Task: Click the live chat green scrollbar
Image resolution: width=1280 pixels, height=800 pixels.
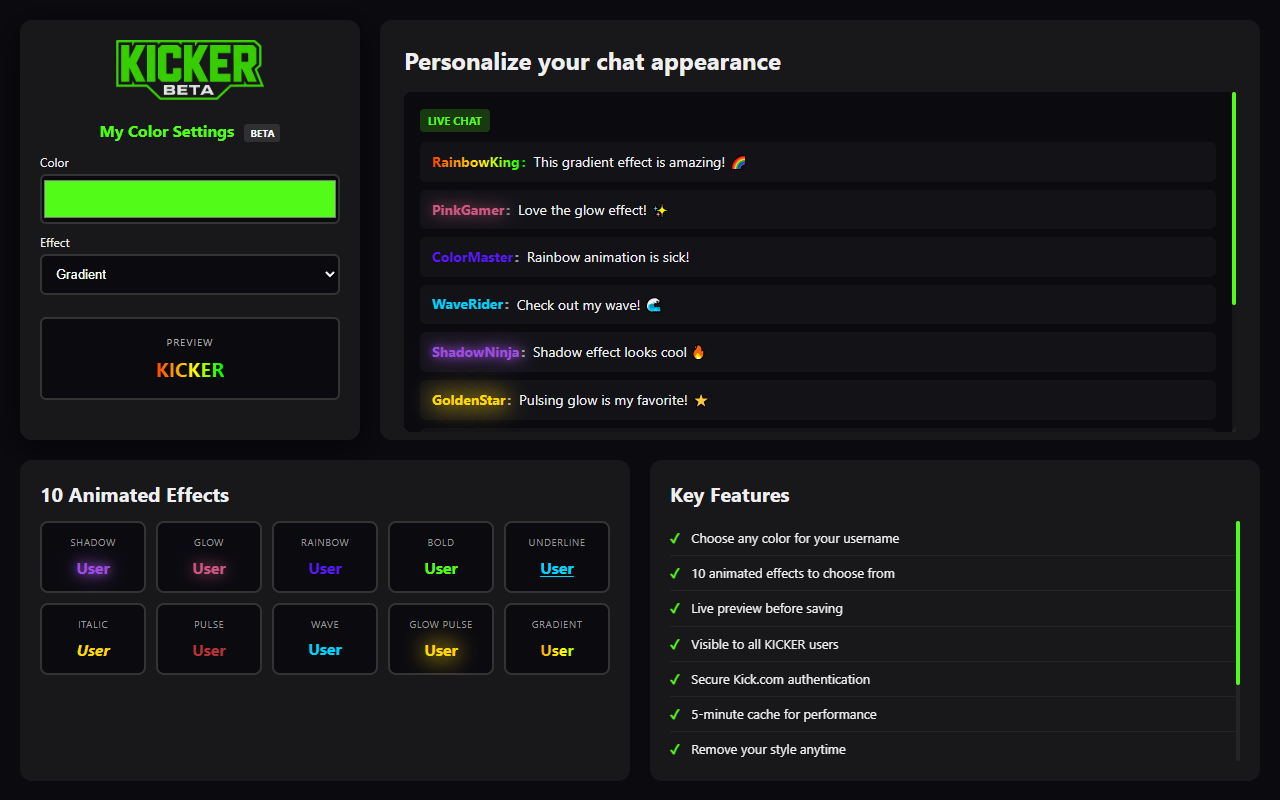Action: point(1234,198)
